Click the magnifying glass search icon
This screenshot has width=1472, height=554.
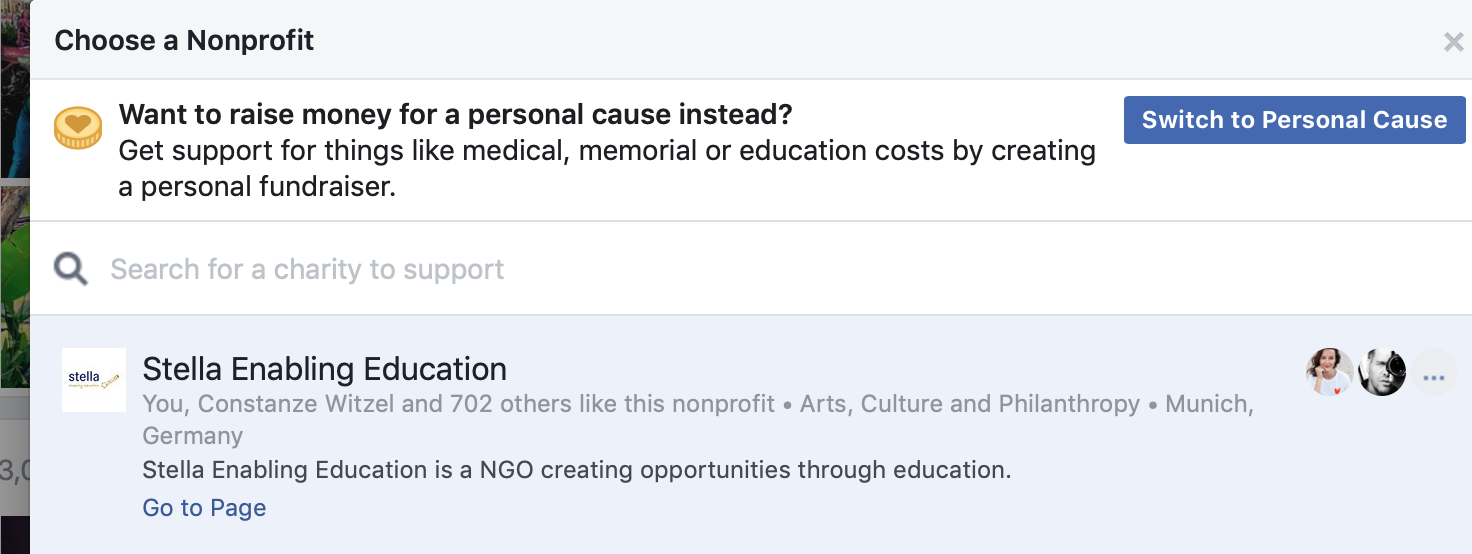(71, 269)
